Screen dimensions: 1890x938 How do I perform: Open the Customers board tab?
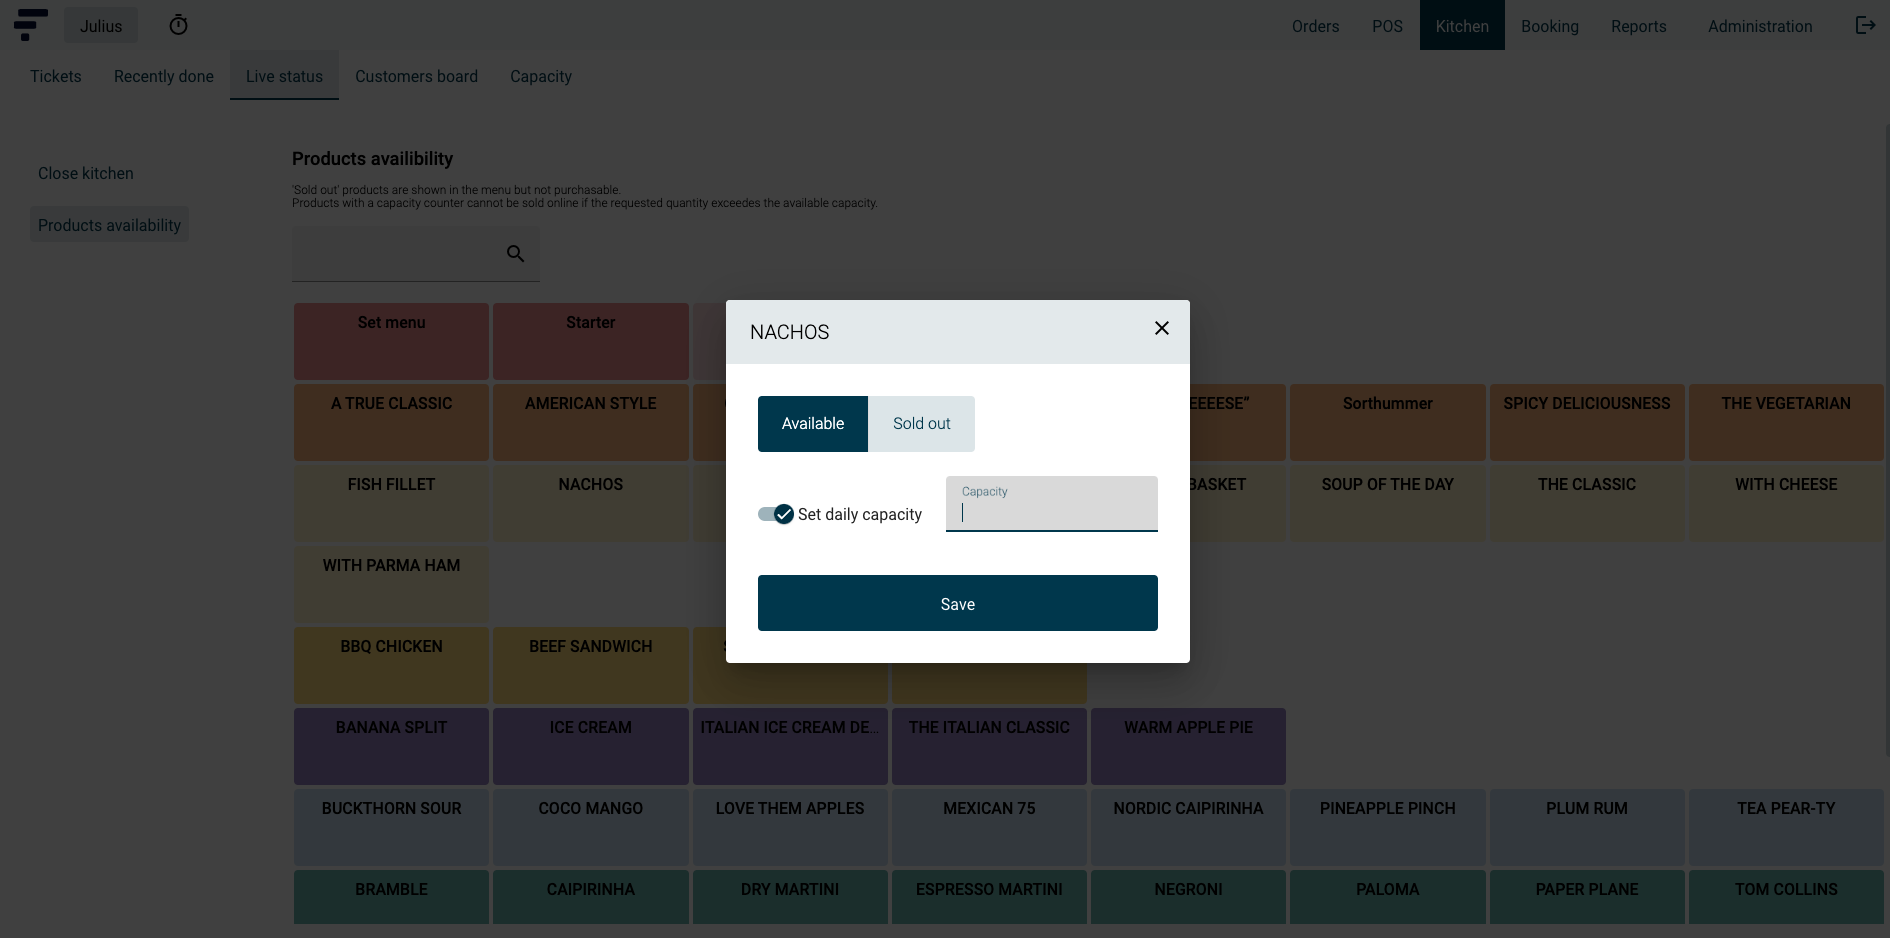coord(416,76)
